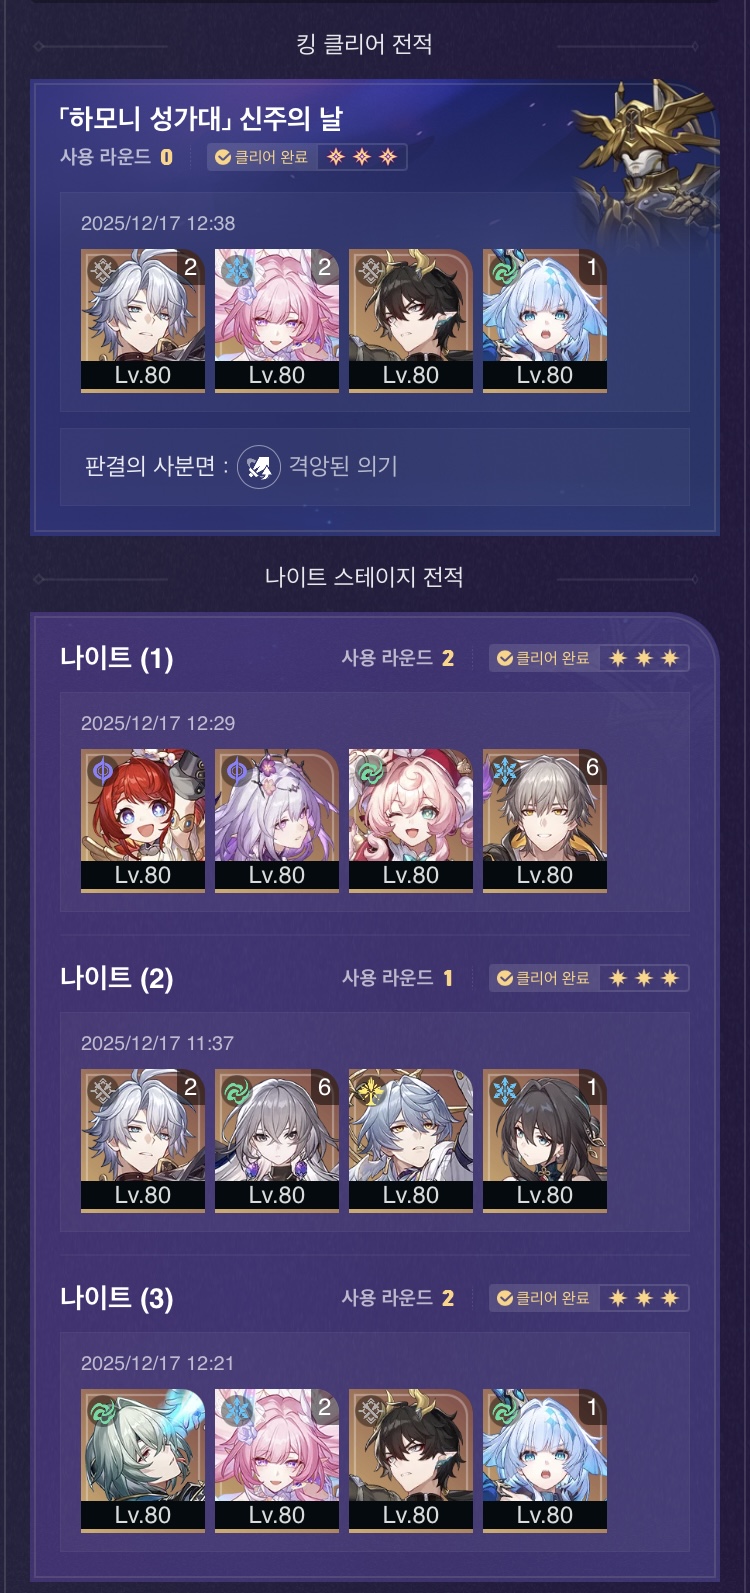The width and height of the screenshot is (750, 1593).
Task: Click the 클리어 완료 badge for 나이트 (2)
Action: [544, 978]
